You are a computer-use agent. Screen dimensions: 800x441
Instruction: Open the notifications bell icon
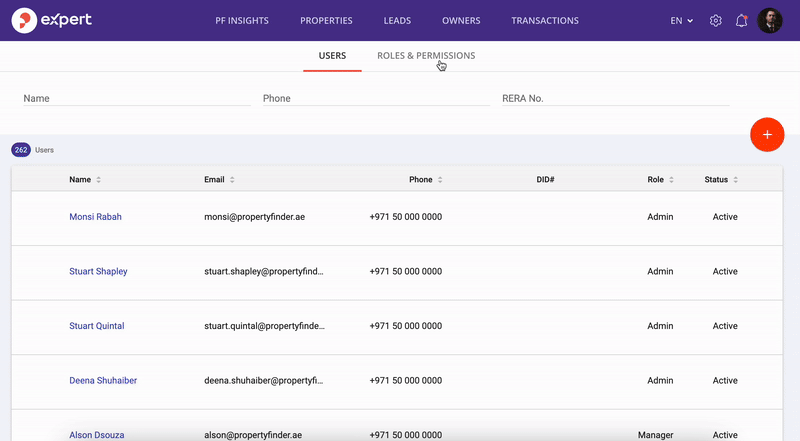(741, 21)
